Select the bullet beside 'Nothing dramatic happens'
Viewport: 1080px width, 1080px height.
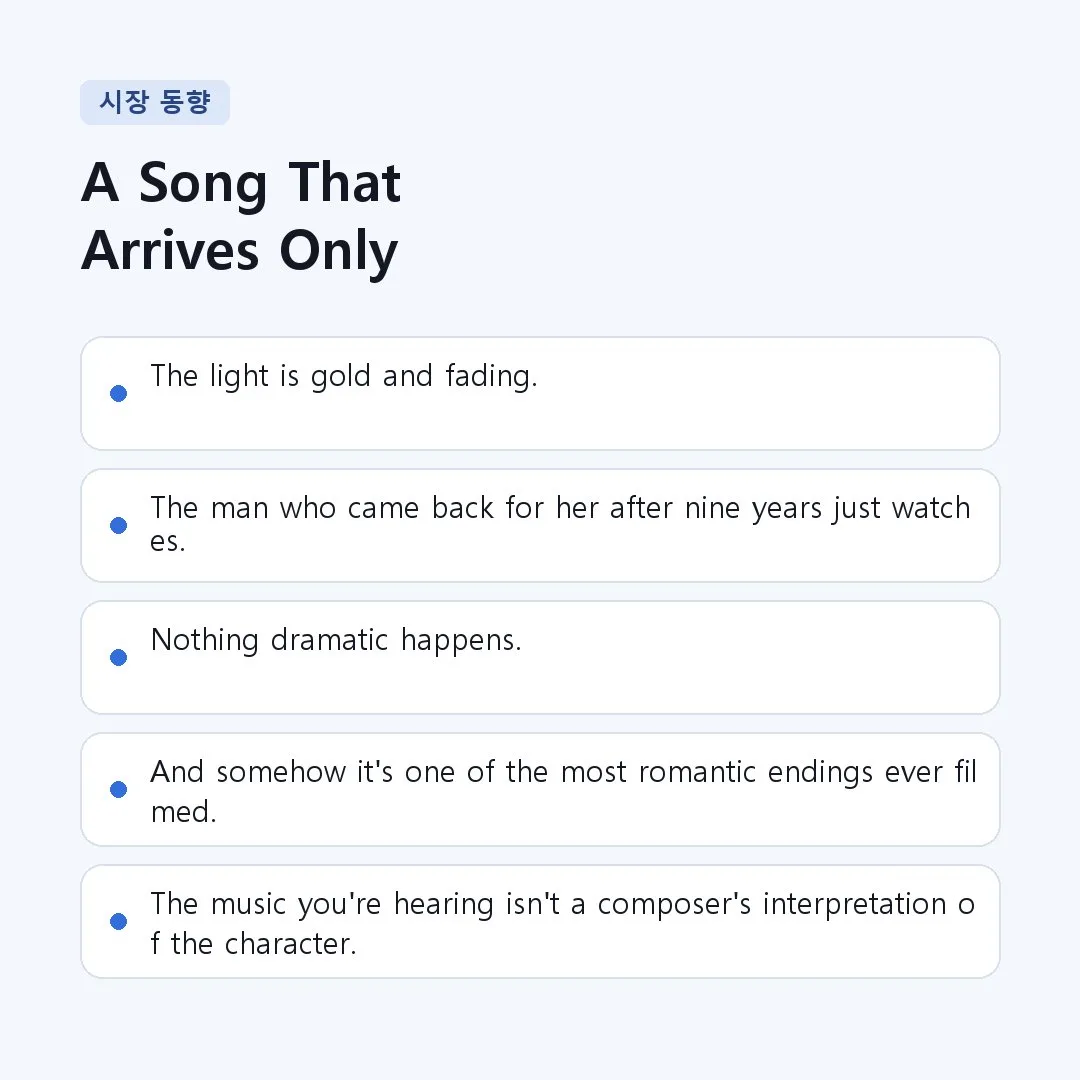(118, 657)
